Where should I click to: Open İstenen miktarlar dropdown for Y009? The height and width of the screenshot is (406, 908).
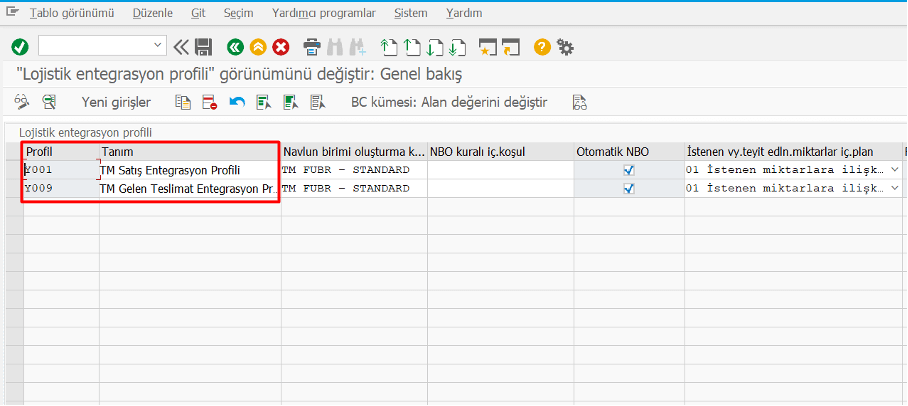tap(893, 188)
